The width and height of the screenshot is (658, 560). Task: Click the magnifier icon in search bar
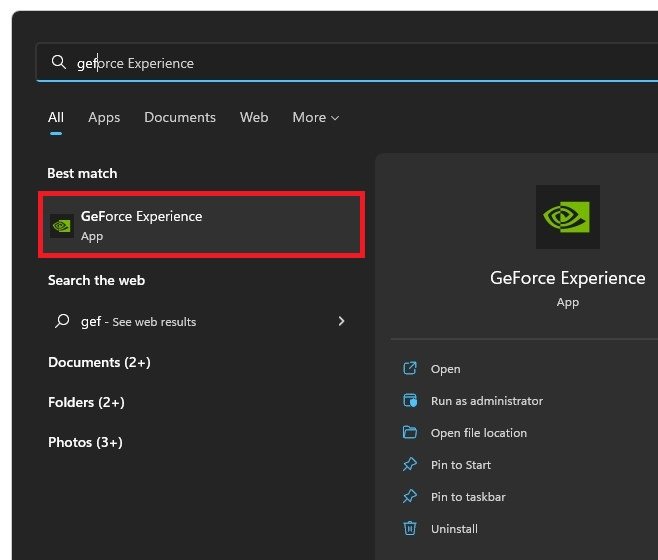pos(59,63)
